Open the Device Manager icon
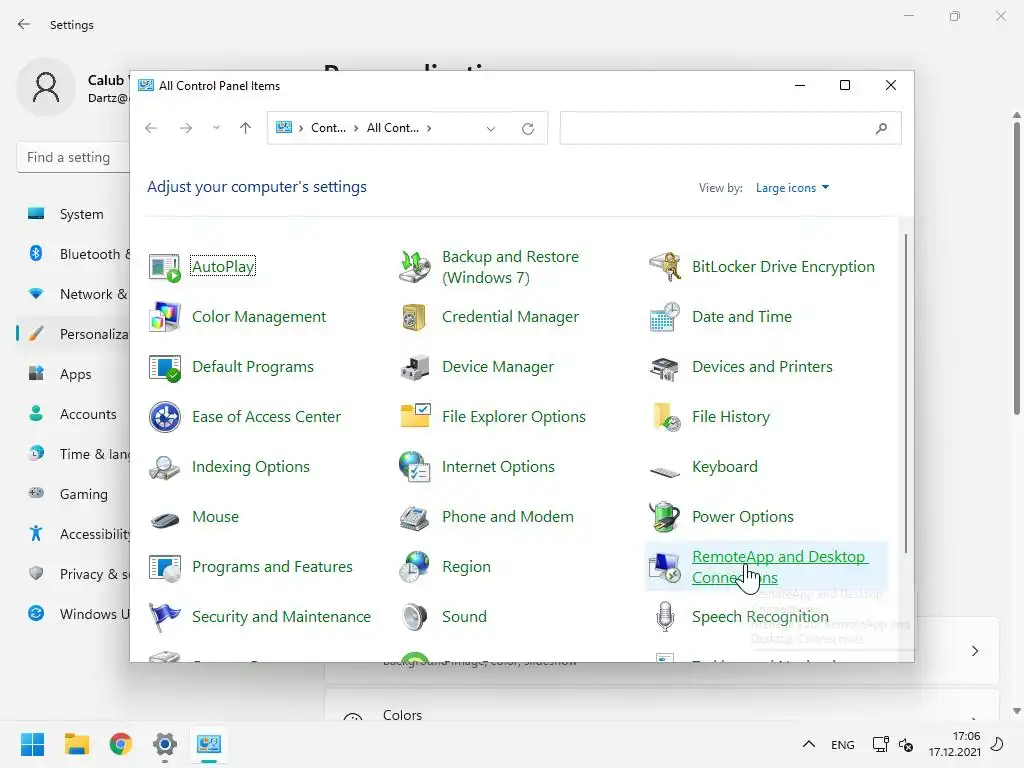Screen dimensions: 1024x768 point(415,367)
